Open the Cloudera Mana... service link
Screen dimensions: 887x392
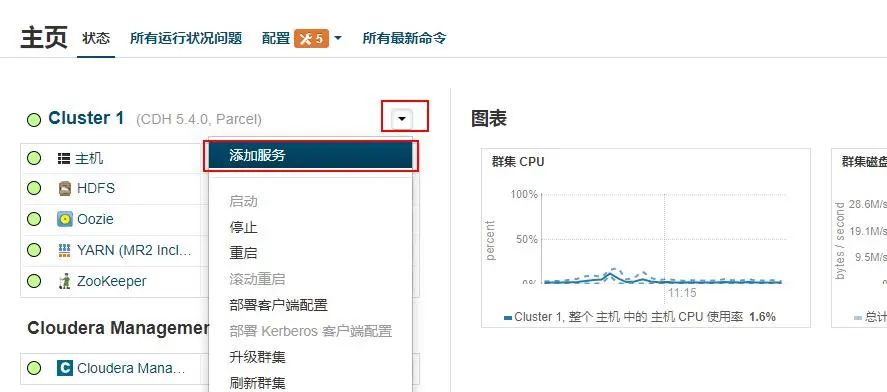(131, 369)
